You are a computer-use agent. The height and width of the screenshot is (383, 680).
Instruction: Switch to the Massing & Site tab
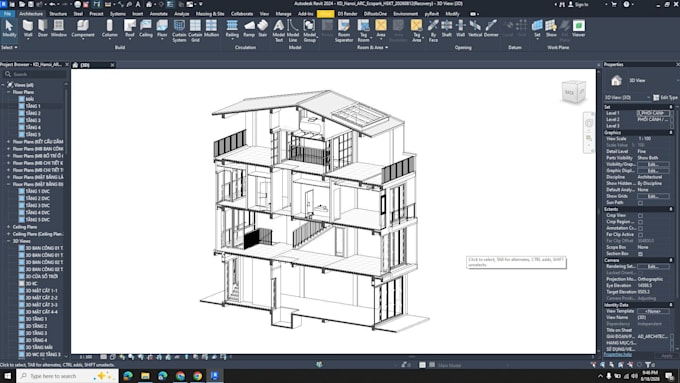[x=210, y=14]
